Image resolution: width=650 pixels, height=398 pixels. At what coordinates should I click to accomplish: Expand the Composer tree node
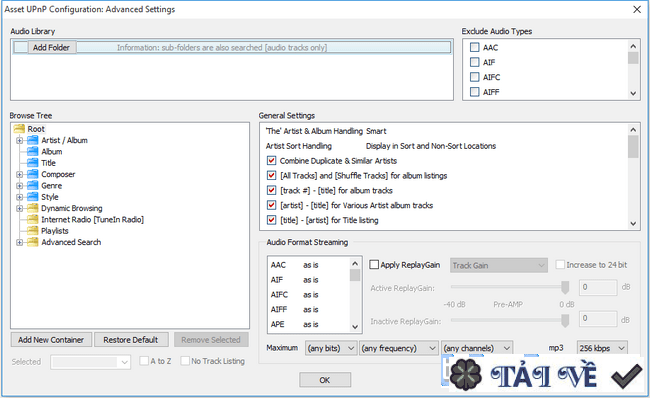pyautogui.click(x=19, y=175)
